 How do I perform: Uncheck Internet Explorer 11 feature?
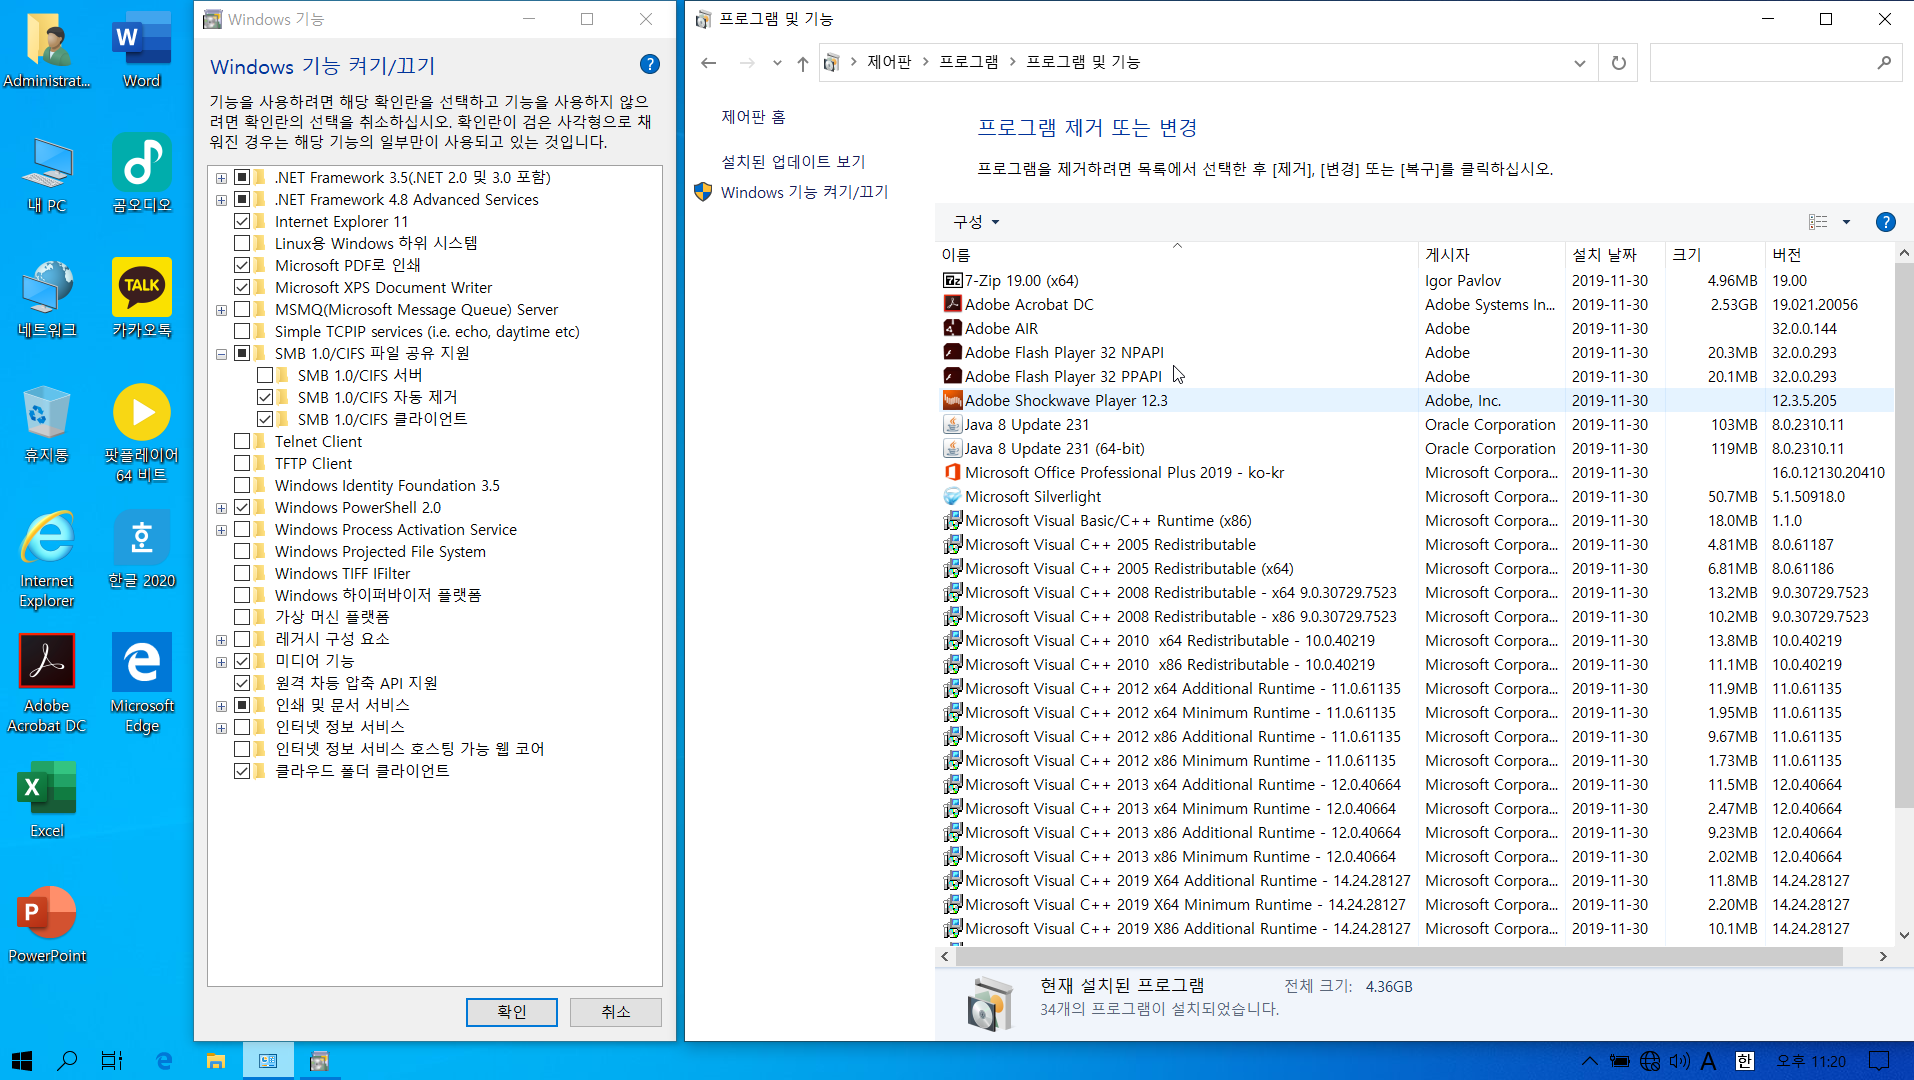pos(242,222)
